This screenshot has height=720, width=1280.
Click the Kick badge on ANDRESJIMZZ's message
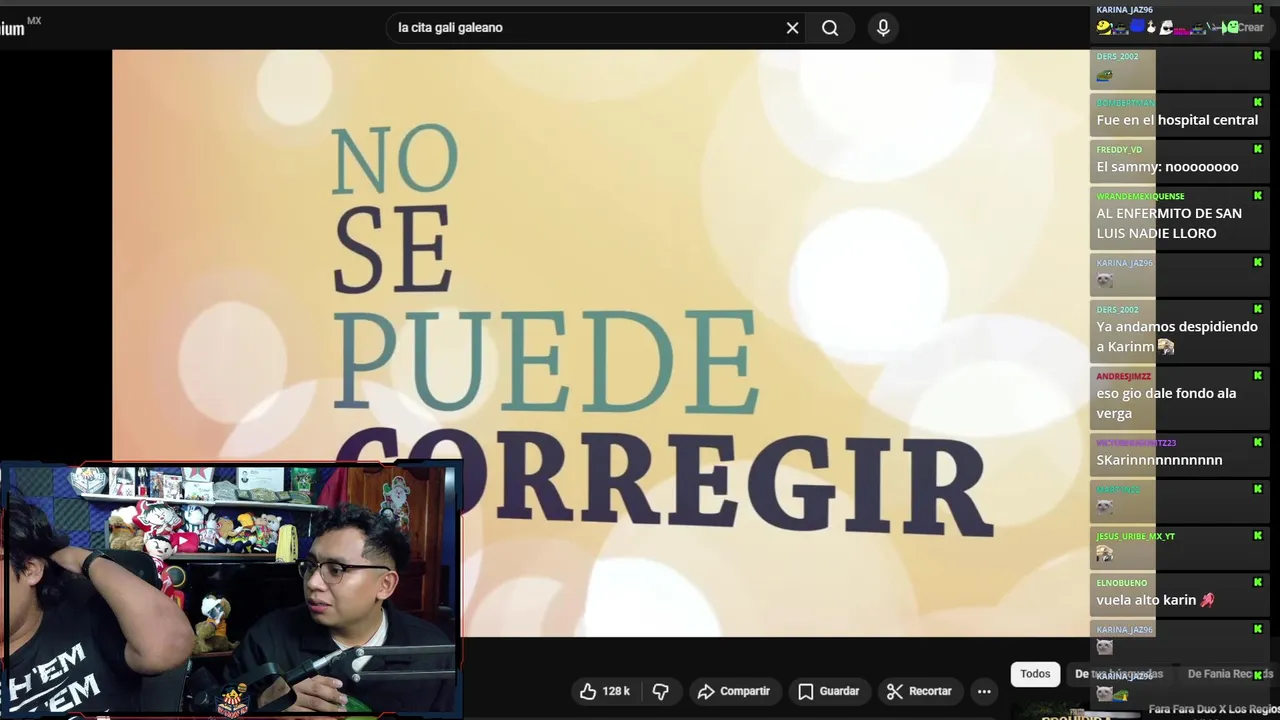point(1258,376)
